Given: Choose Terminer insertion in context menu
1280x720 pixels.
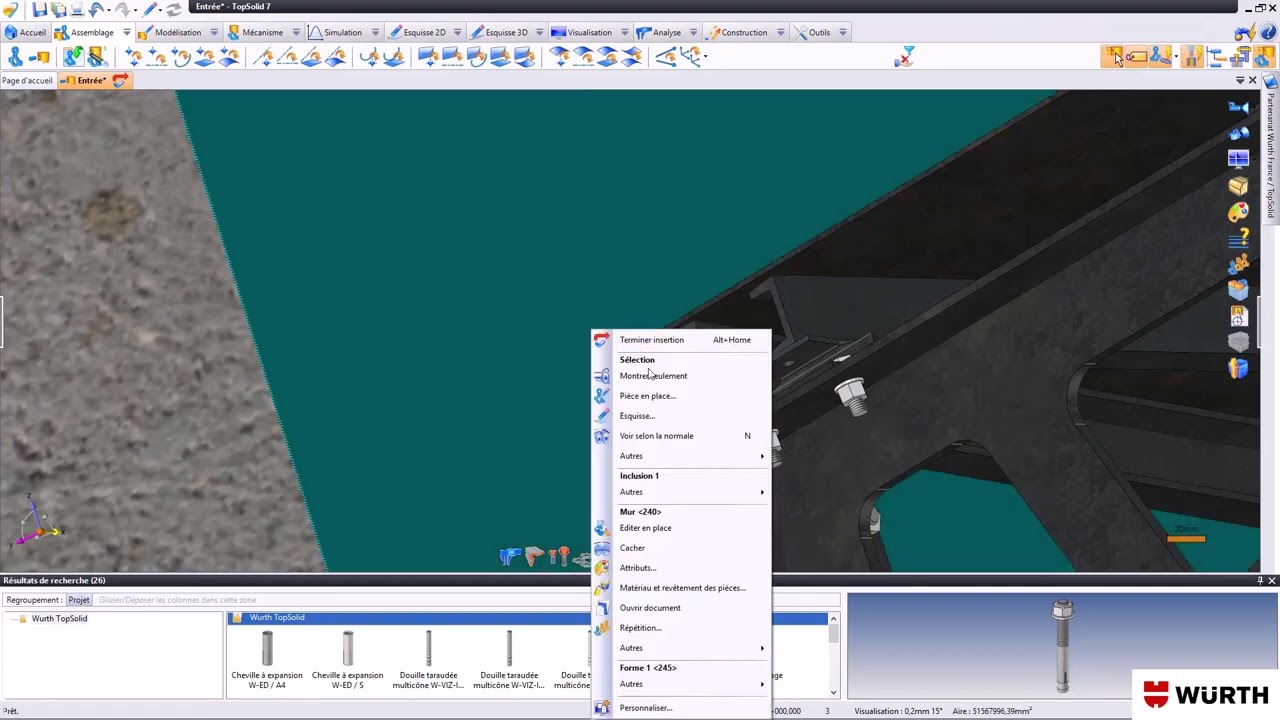Looking at the screenshot, I should (682, 340).
